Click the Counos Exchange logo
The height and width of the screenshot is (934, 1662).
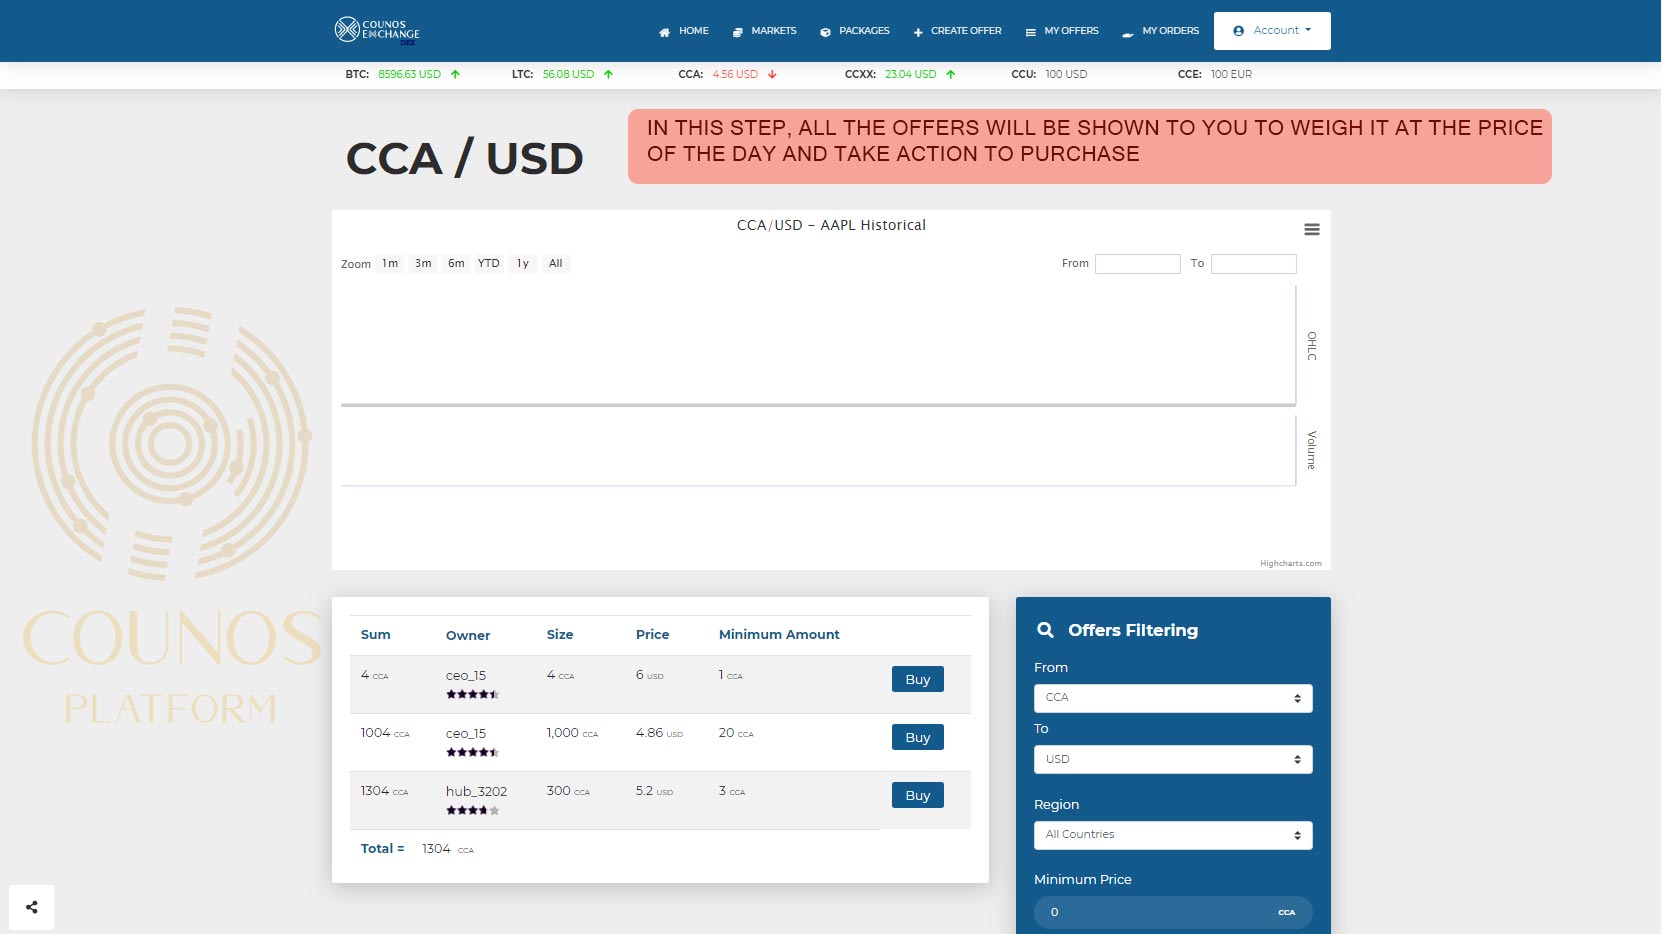tap(377, 30)
